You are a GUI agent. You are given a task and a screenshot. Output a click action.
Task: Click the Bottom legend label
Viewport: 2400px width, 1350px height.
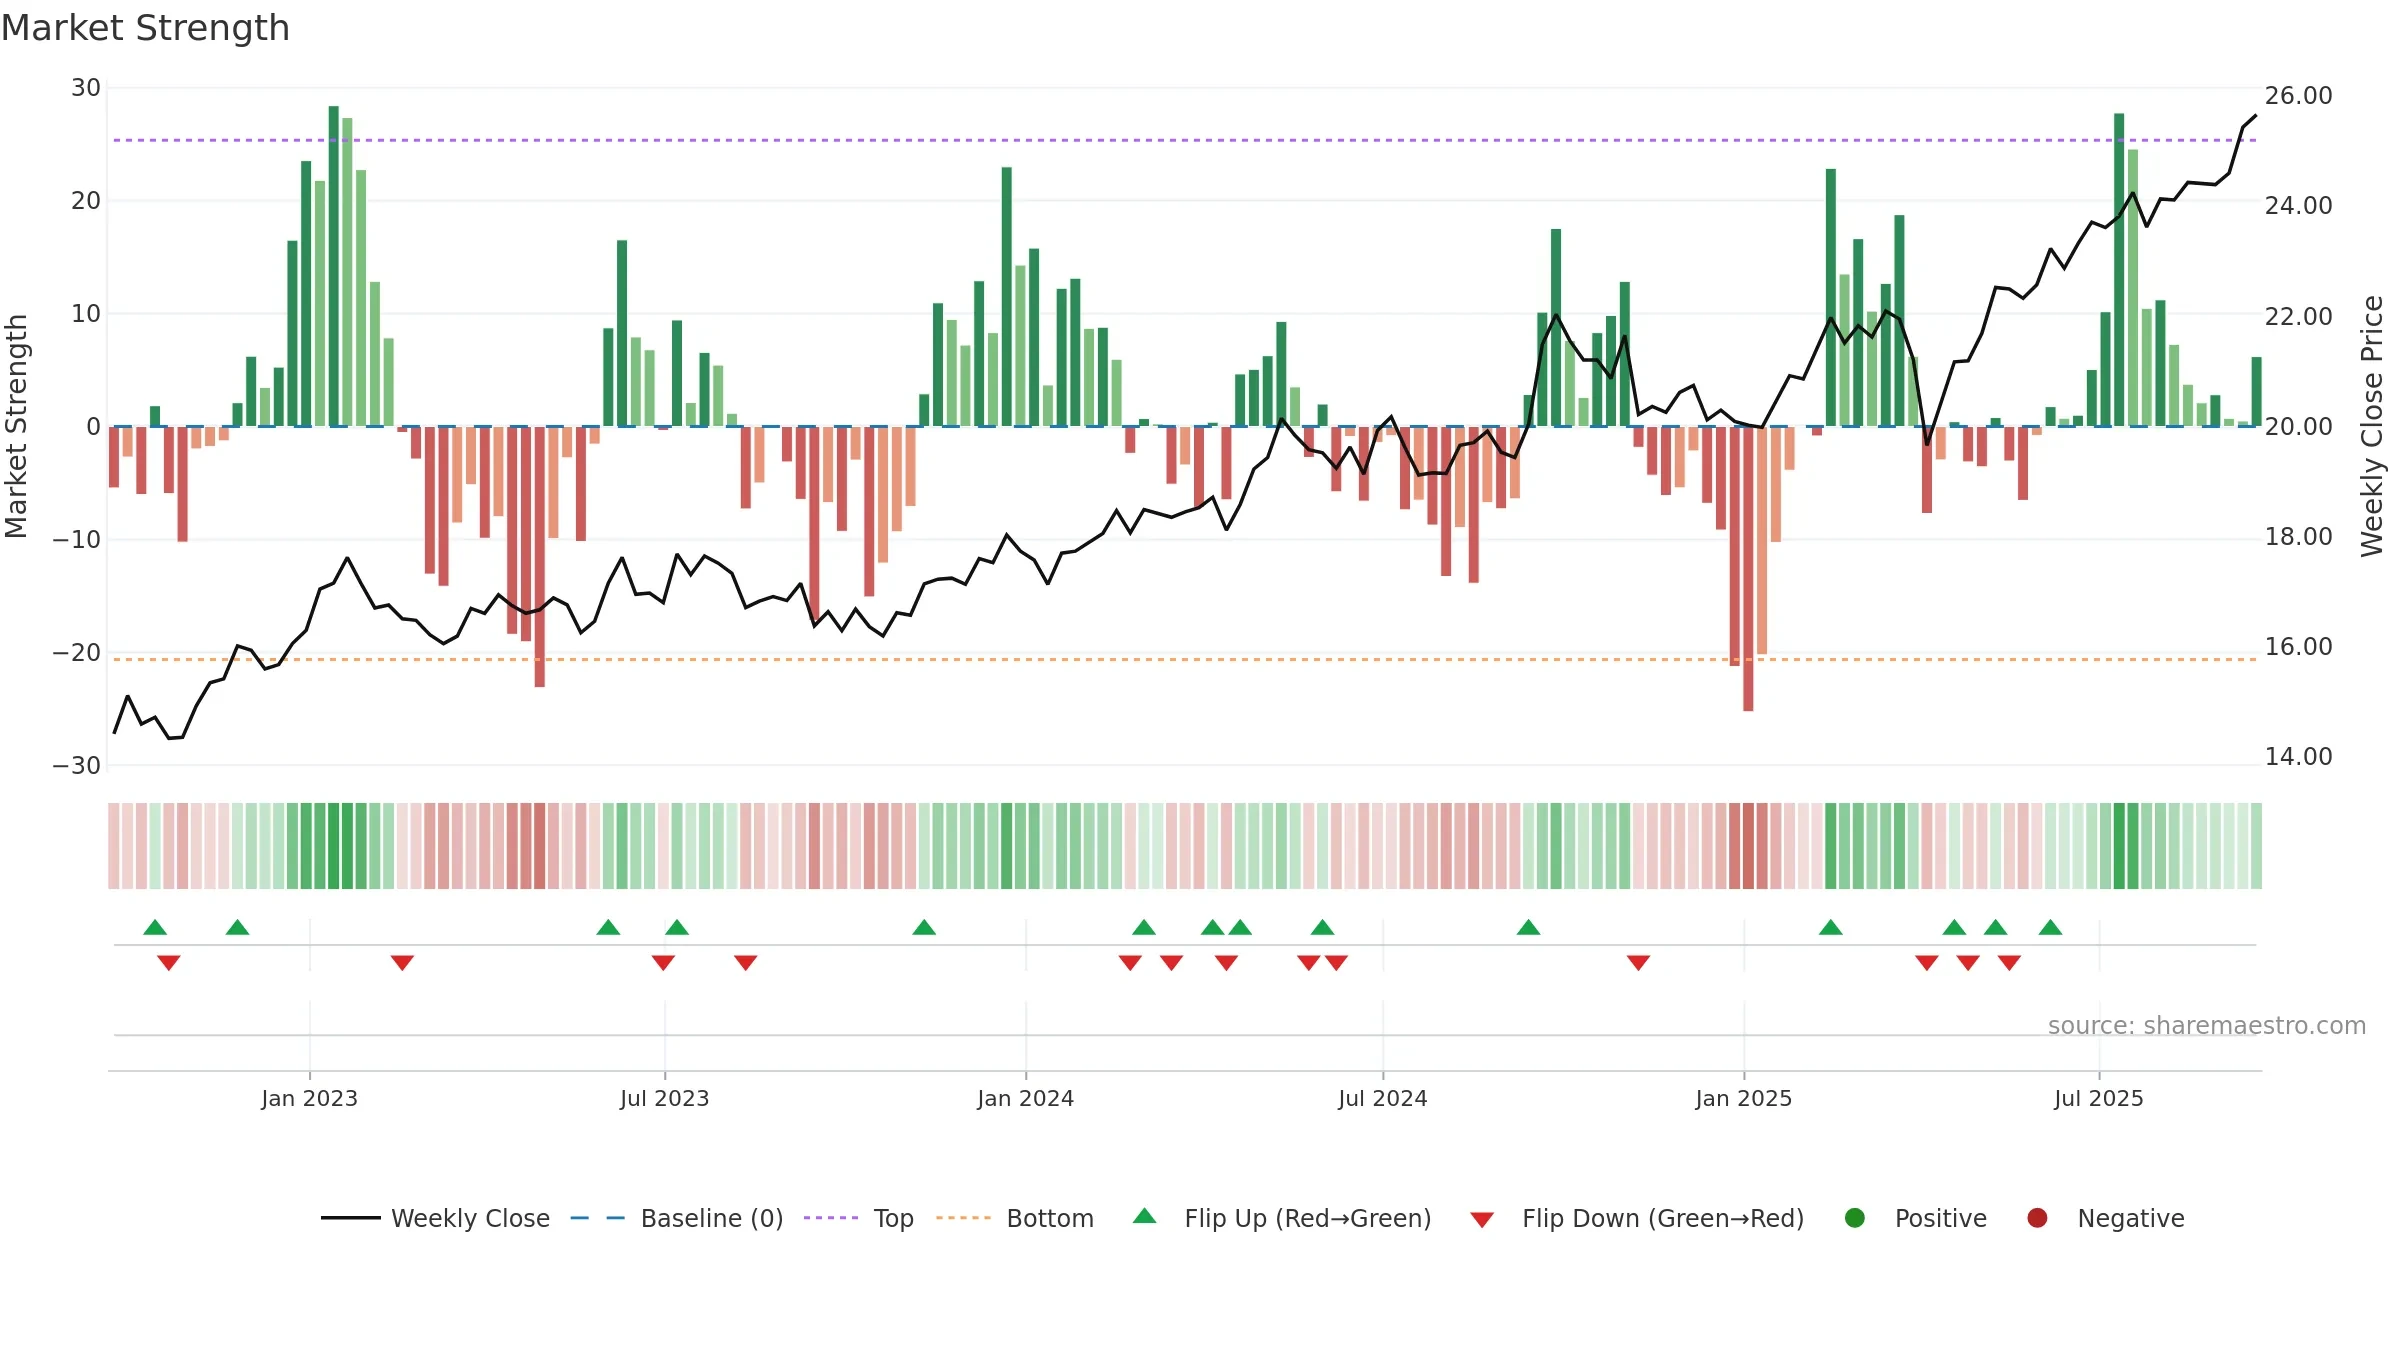pyautogui.click(x=1050, y=1218)
